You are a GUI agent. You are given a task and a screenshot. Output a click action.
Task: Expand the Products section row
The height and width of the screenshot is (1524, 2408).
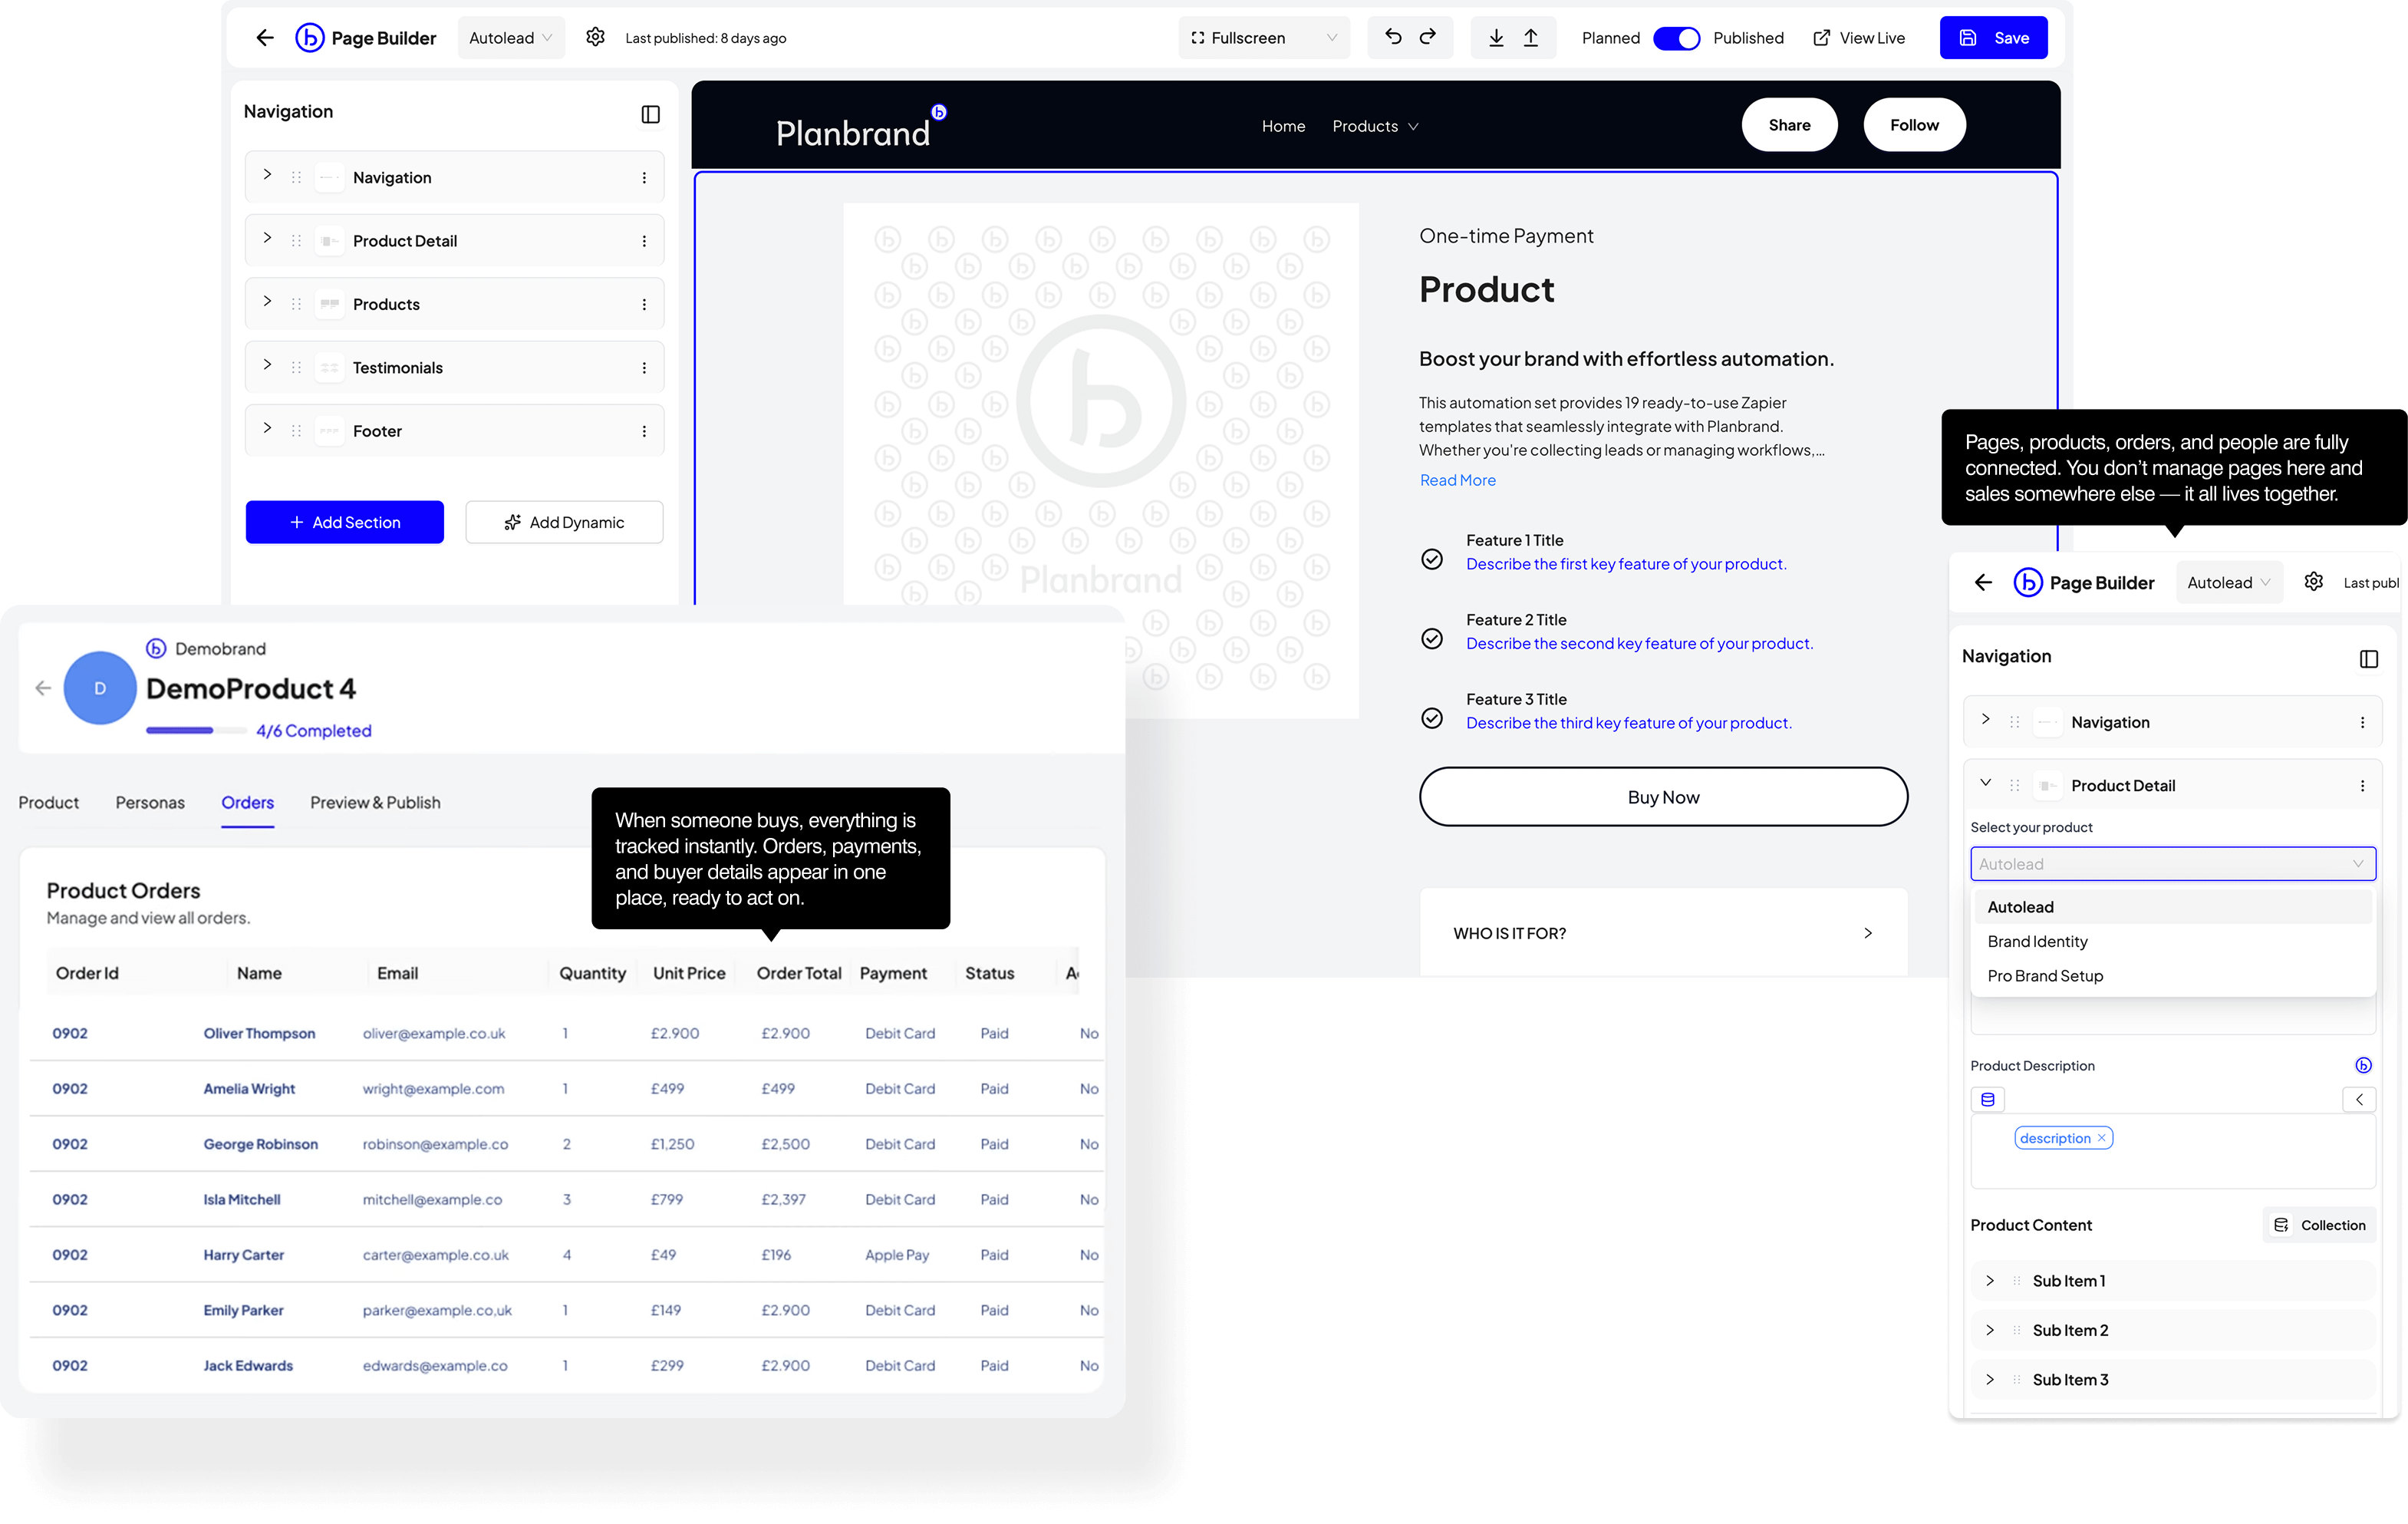(267, 302)
